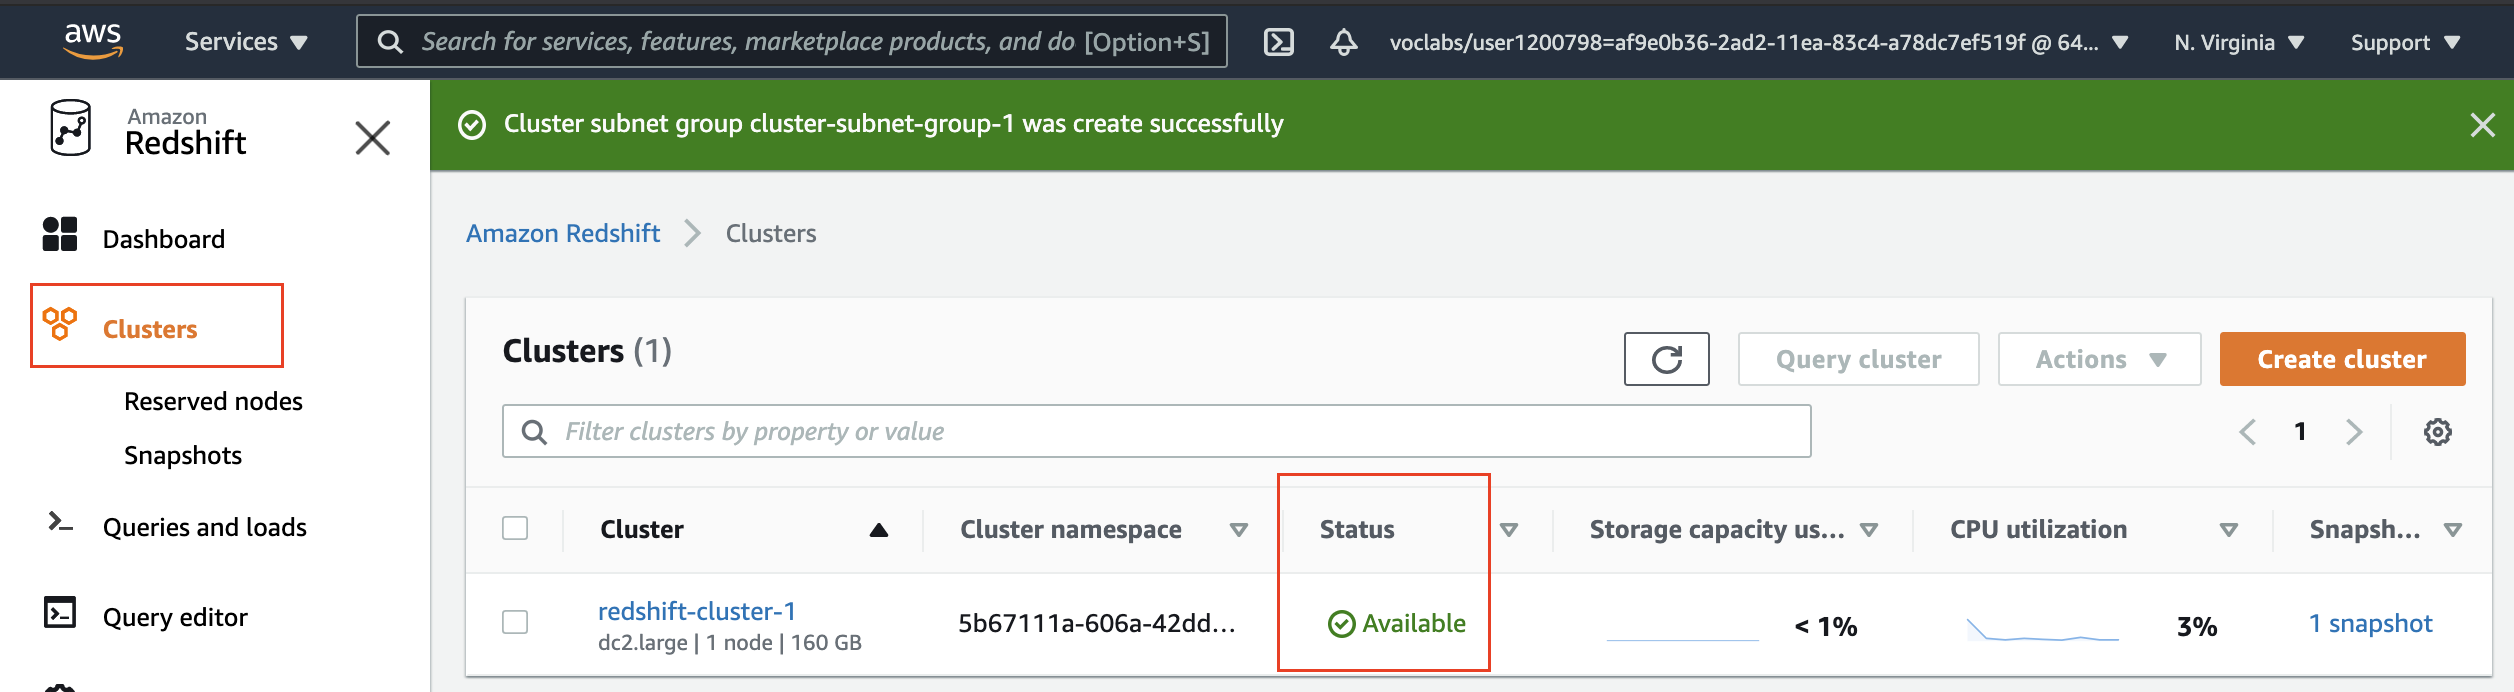Click Amazon Redshift breadcrumb link

pyautogui.click(x=563, y=233)
